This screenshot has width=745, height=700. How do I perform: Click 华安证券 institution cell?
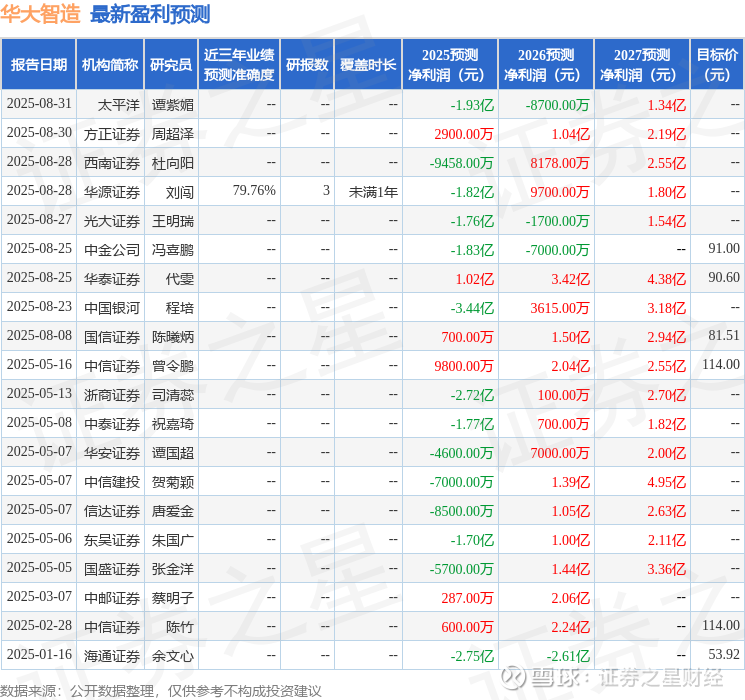click(112, 453)
